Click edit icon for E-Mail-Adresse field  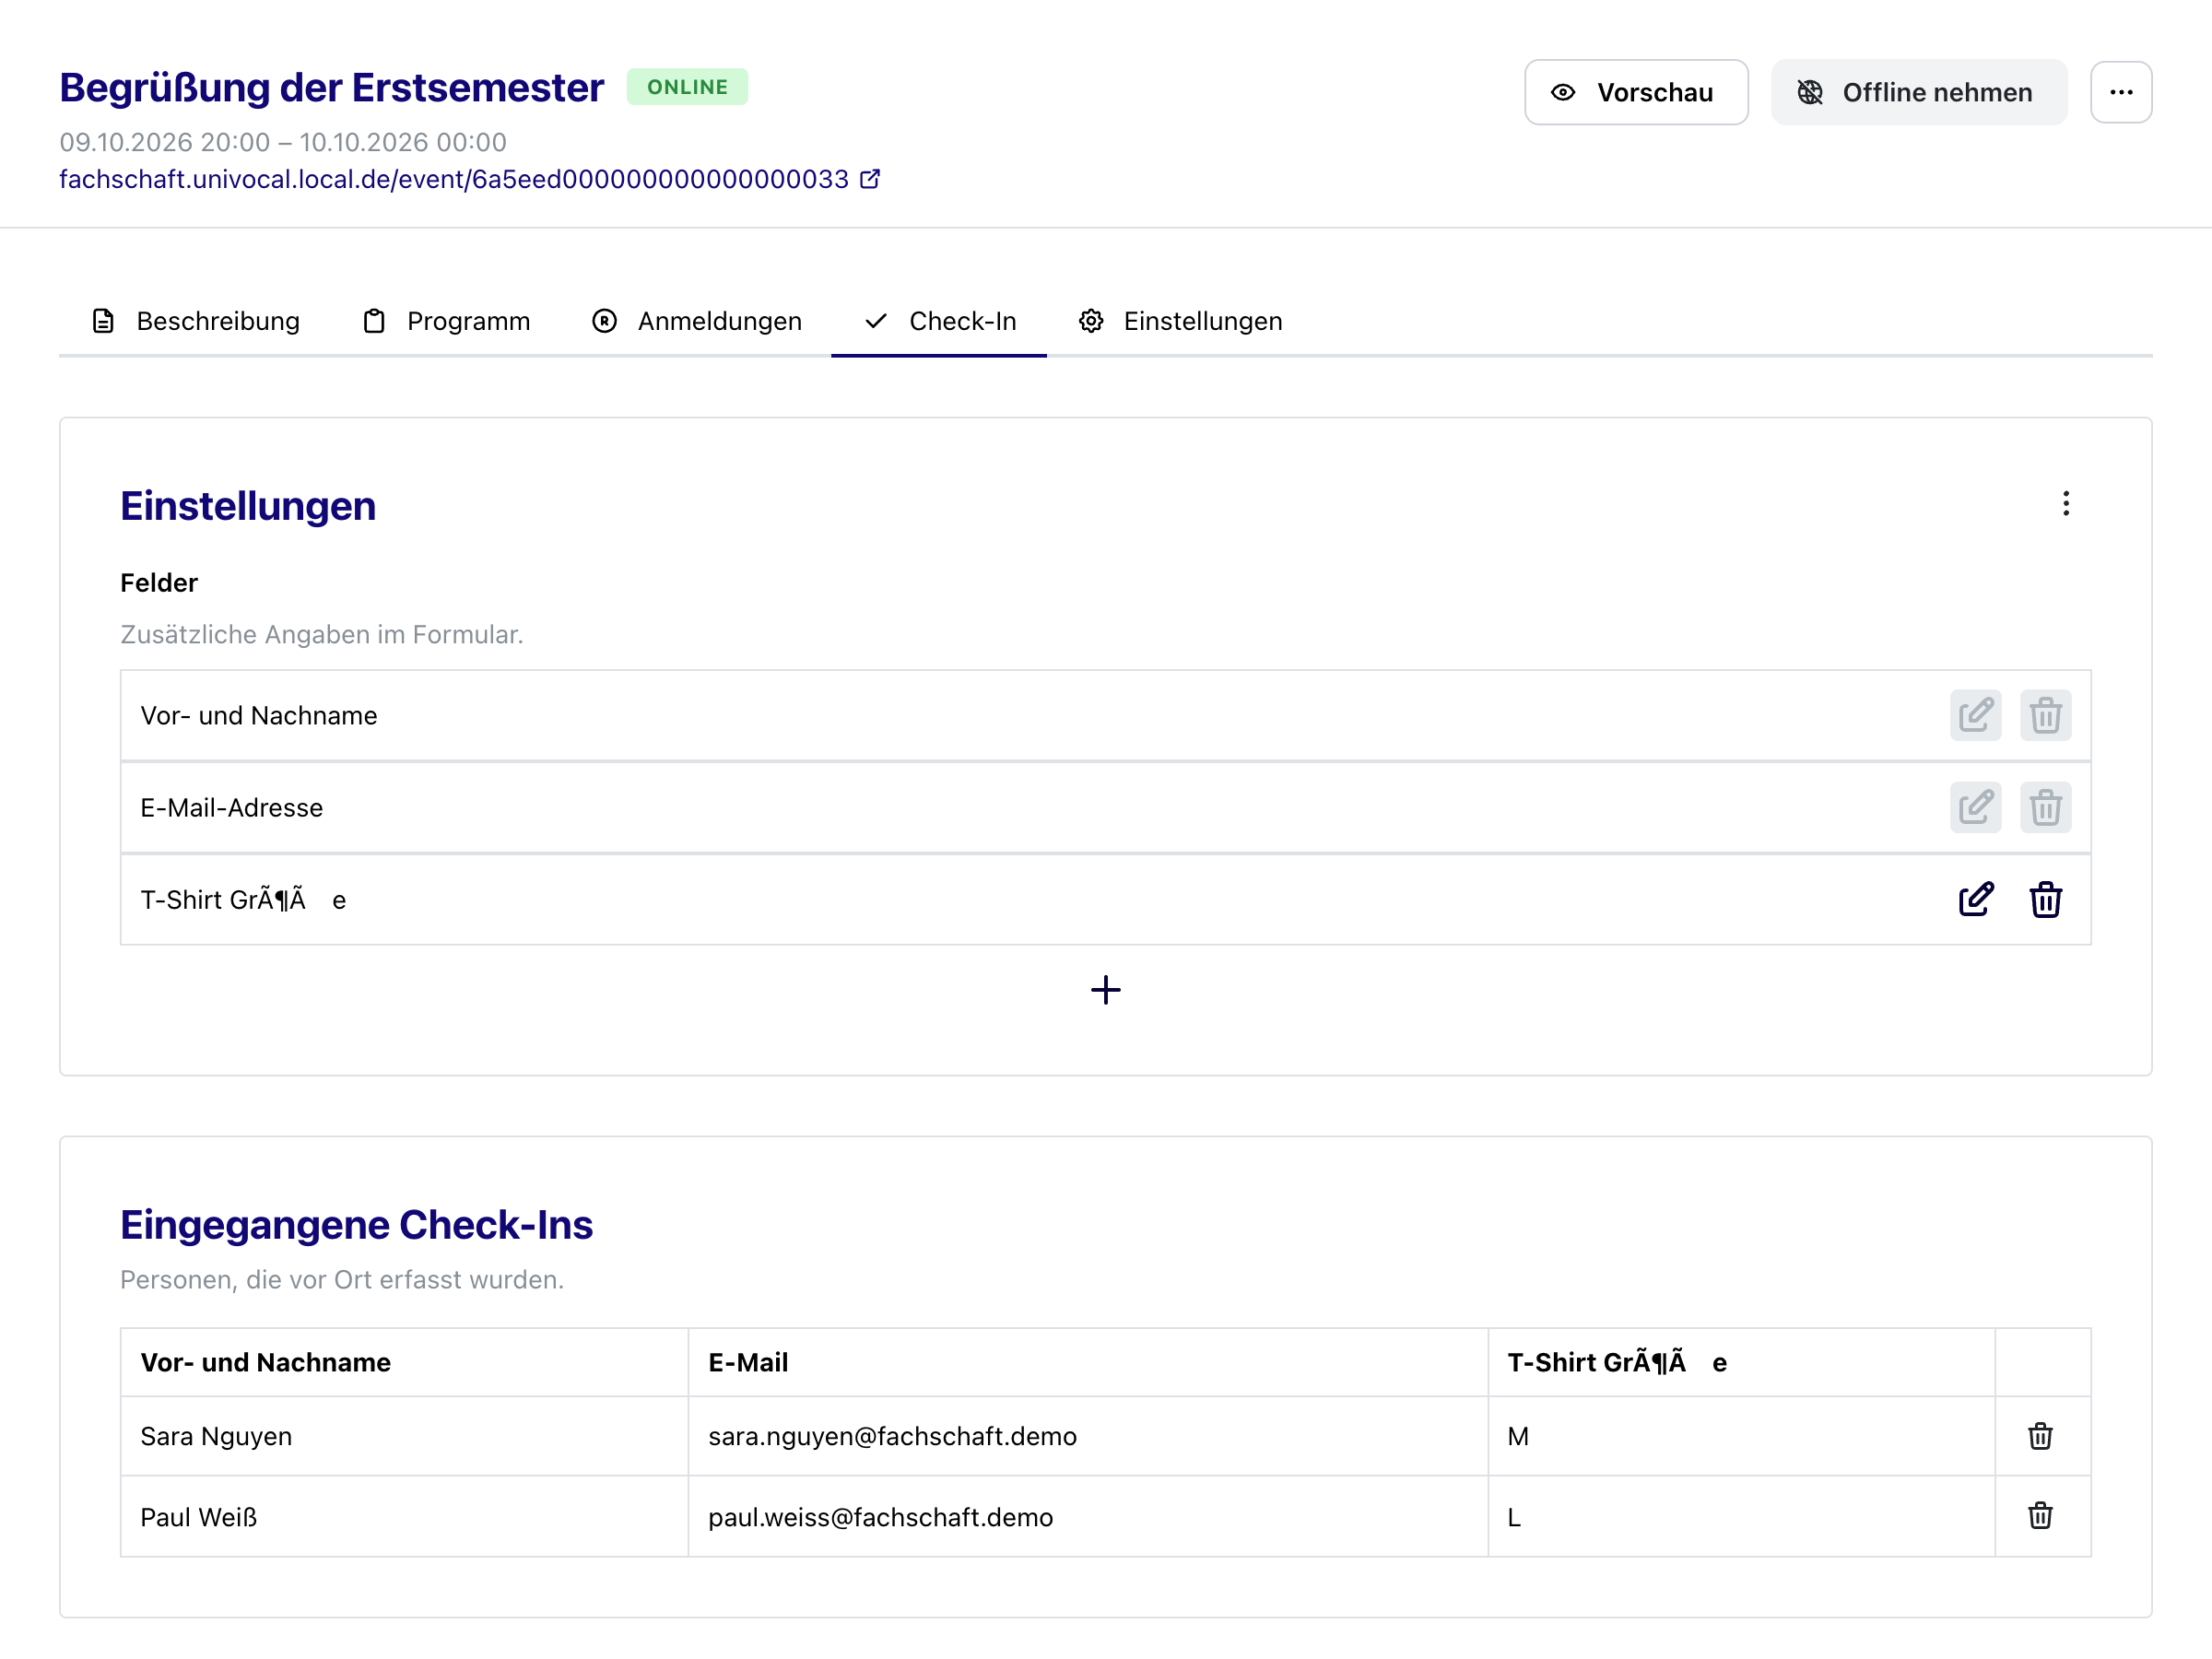coord(1975,807)
